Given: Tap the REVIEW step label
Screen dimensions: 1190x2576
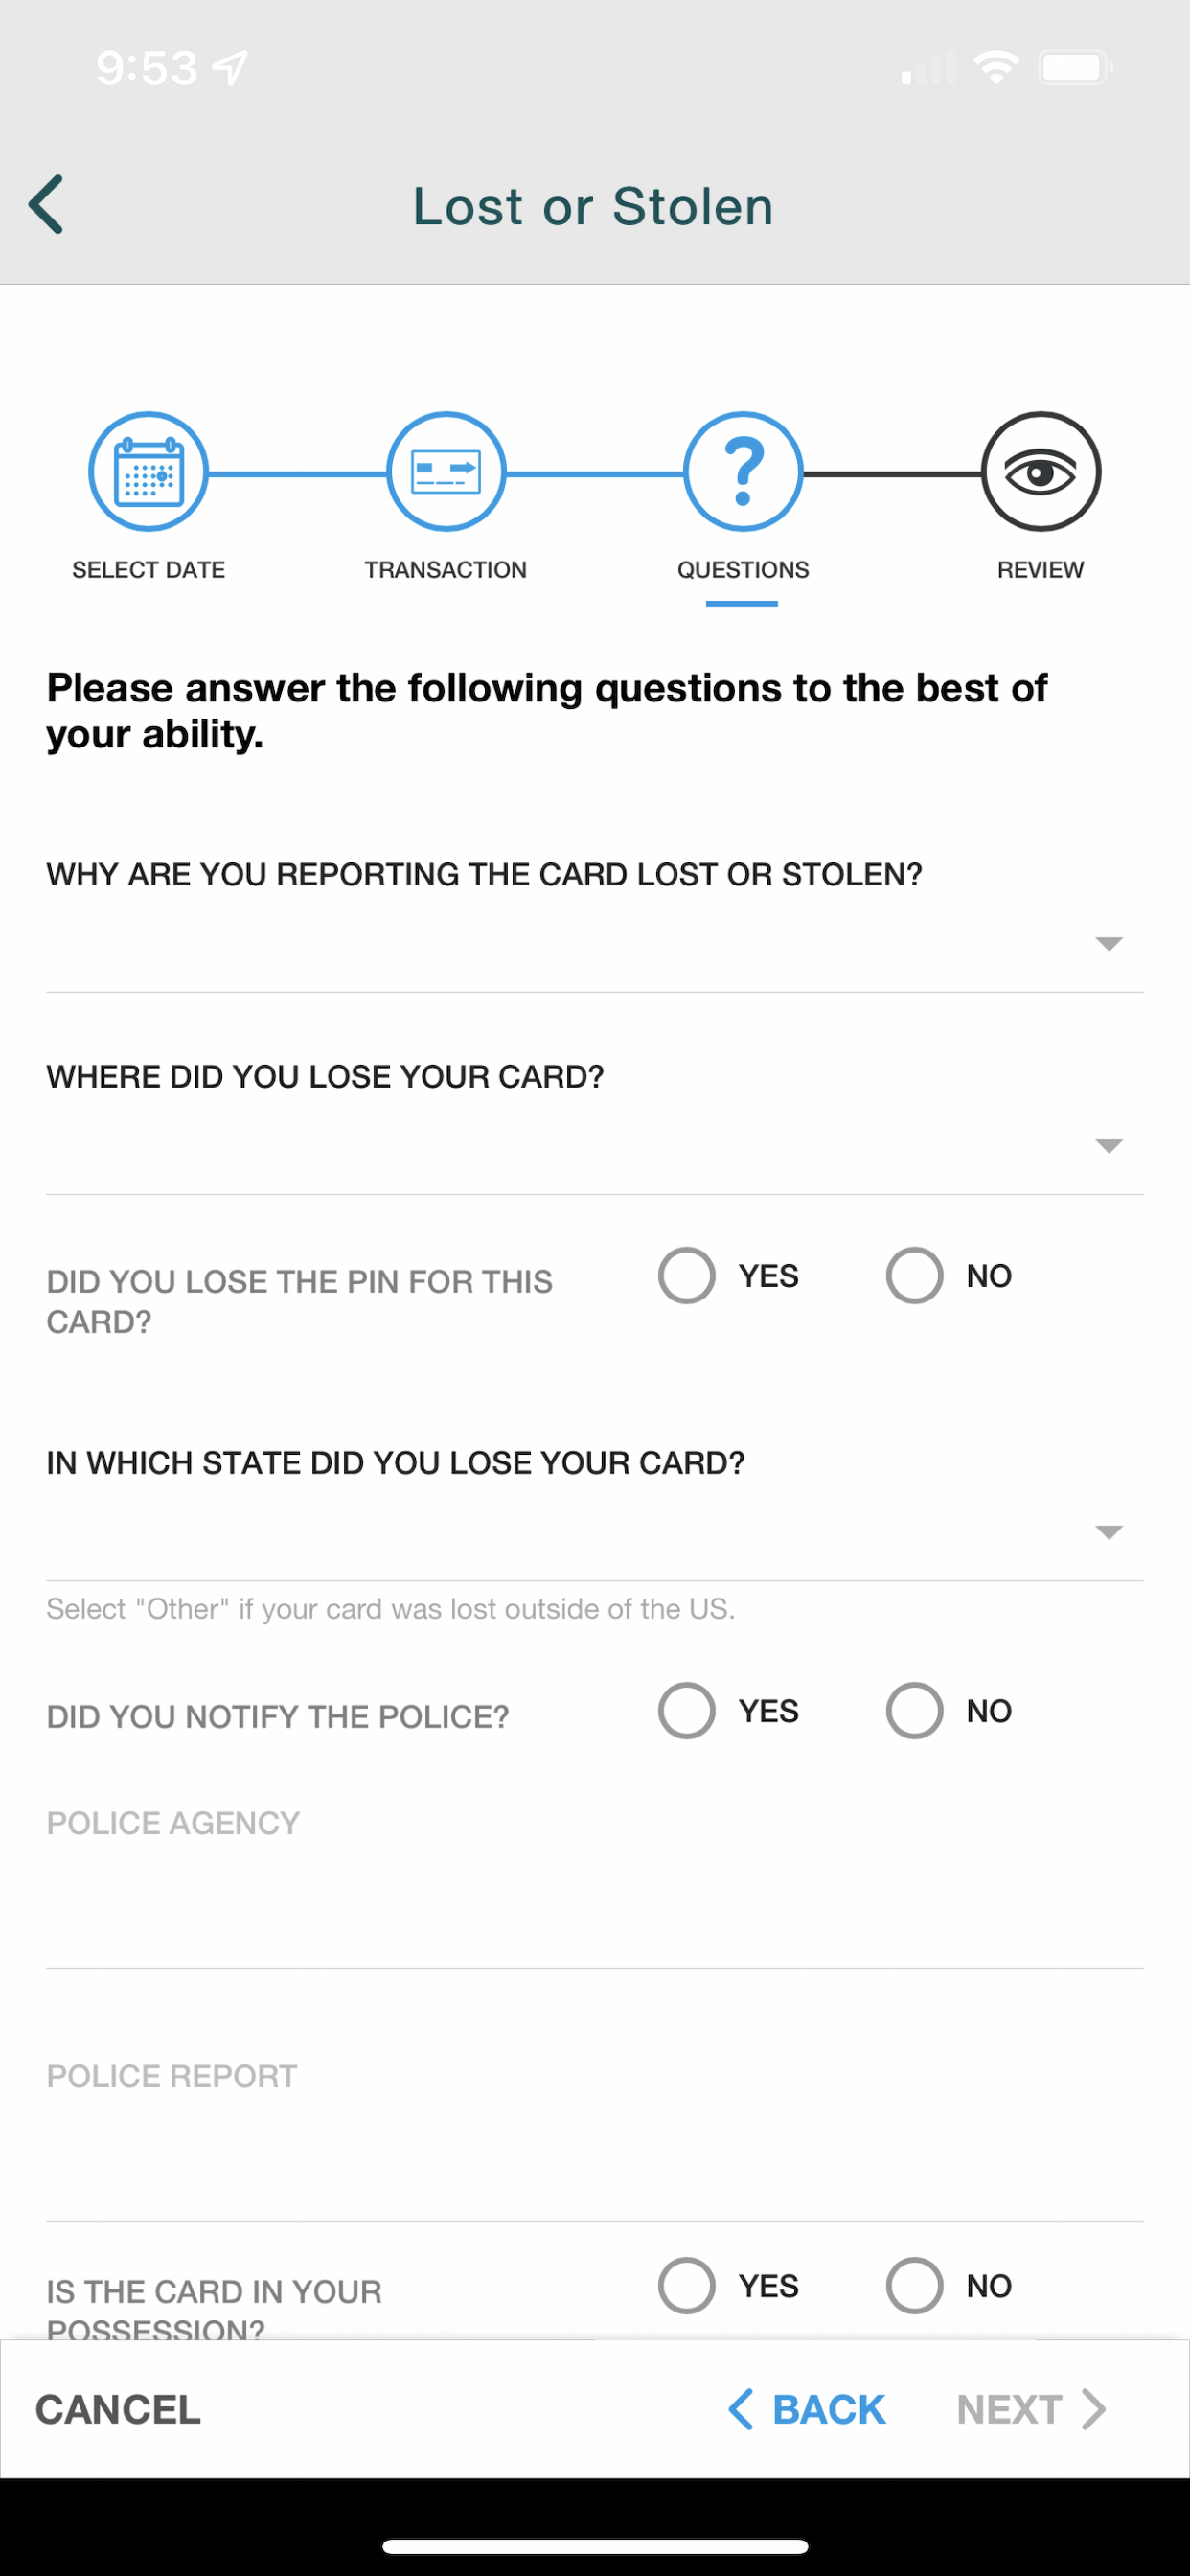Looking at the screenshot, I should (1040, 570).
